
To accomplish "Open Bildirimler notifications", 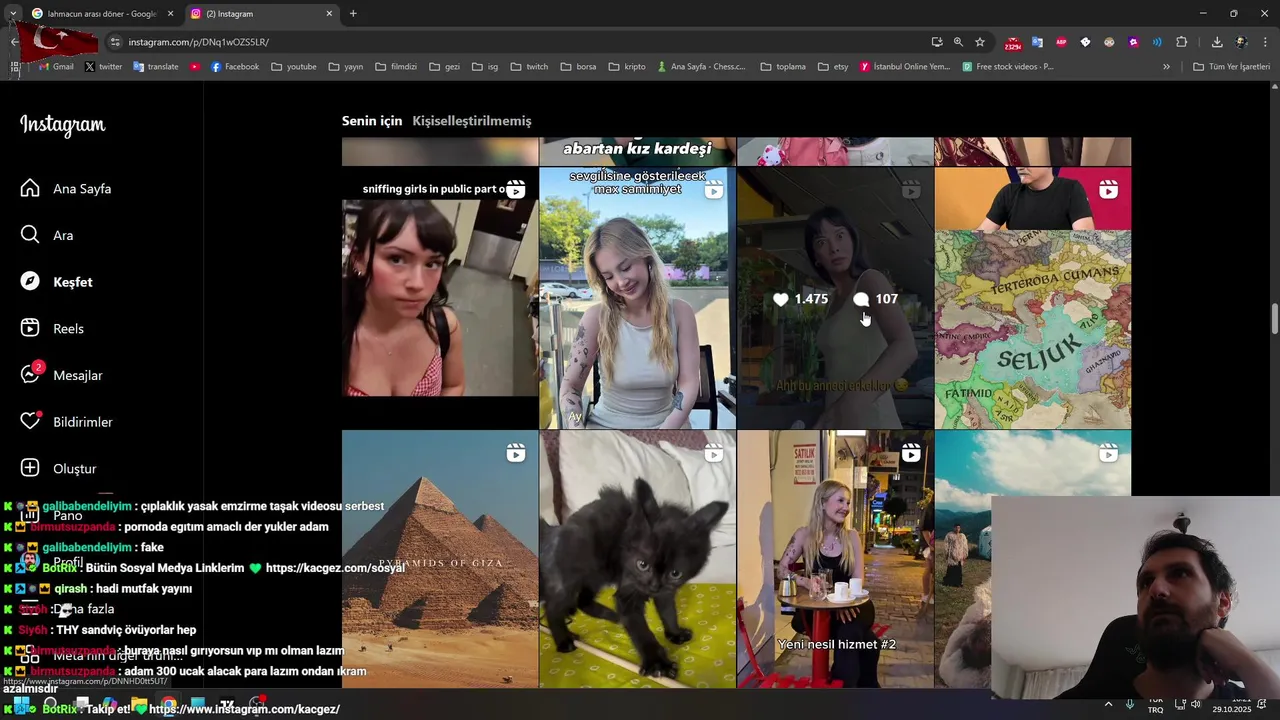I will (x=67, y=422).
